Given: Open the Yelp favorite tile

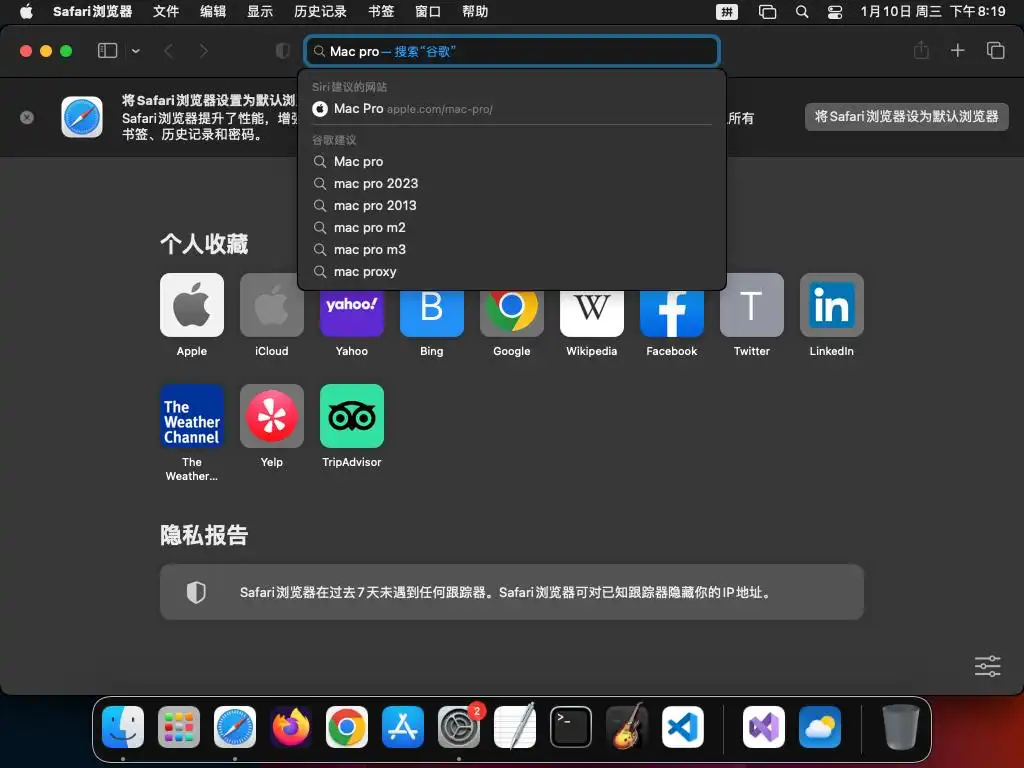Looking at the screenshot, I should coord(272,416).
